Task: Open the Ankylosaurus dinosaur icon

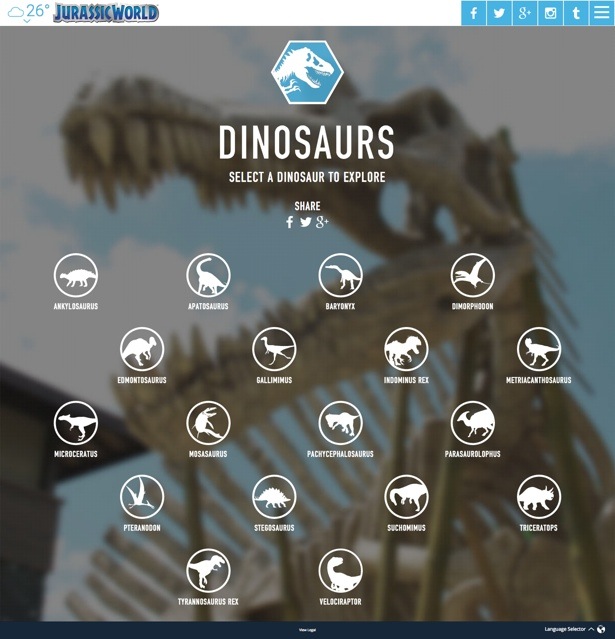Action: coord(76,275)
